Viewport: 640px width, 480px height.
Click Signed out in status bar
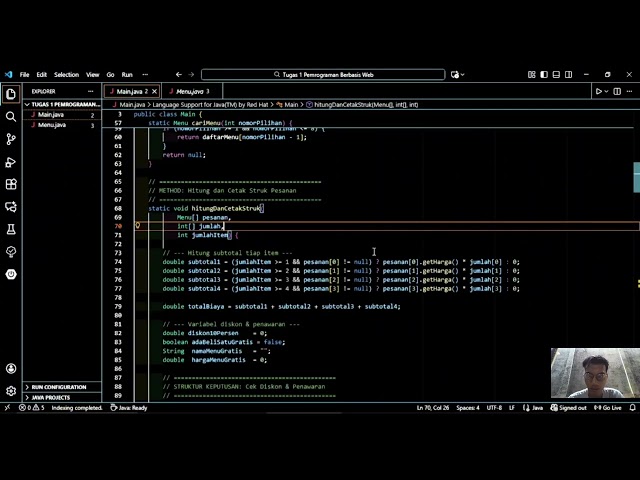tap(569, 408)
